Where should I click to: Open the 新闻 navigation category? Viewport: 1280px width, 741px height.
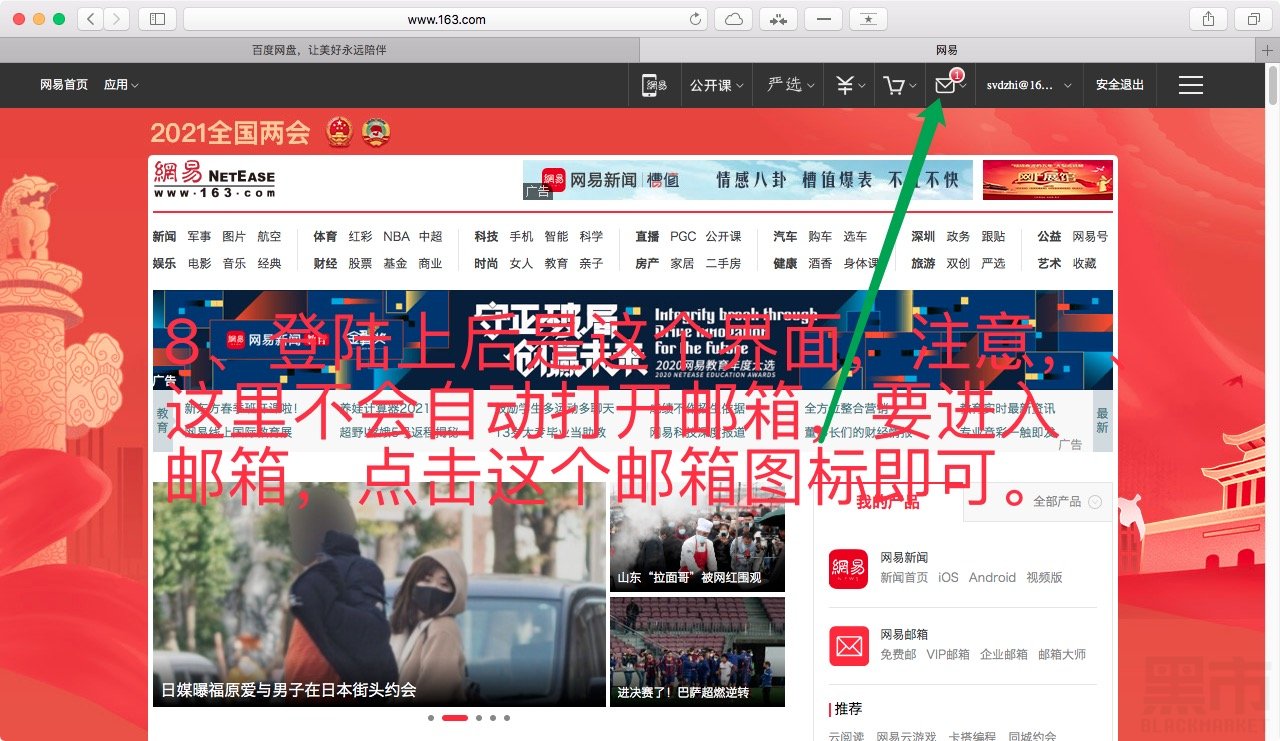pos(164,237)
